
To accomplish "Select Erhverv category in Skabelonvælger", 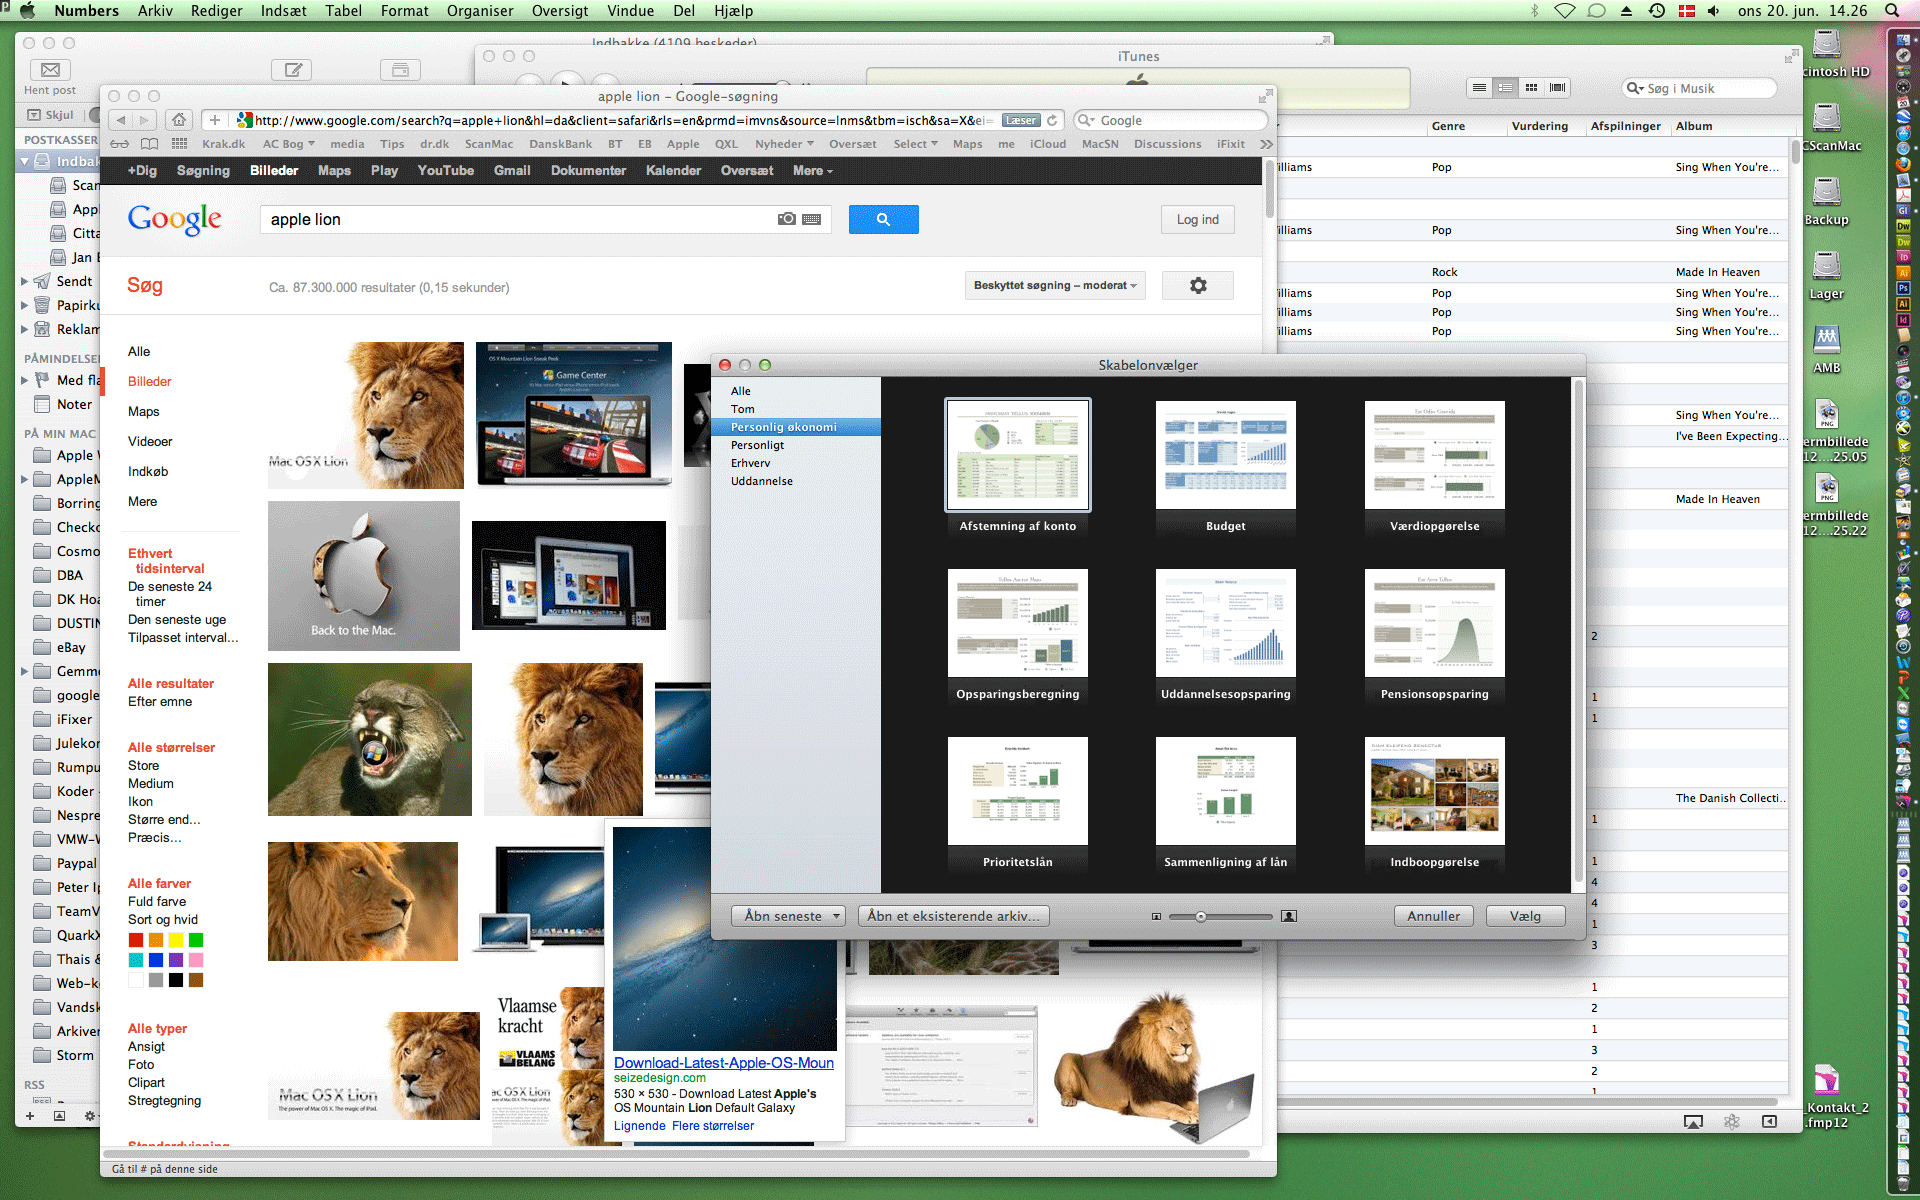I will point(750,463).
